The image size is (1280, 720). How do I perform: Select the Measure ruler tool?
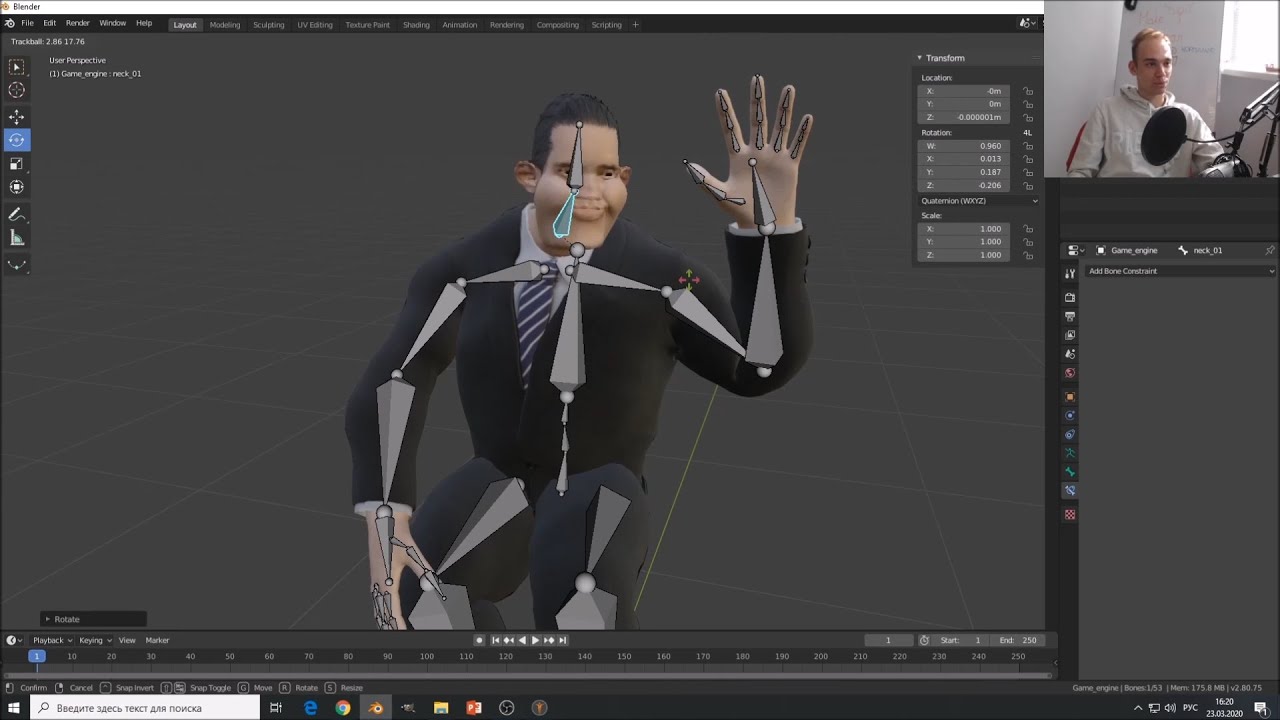(17, 238)
